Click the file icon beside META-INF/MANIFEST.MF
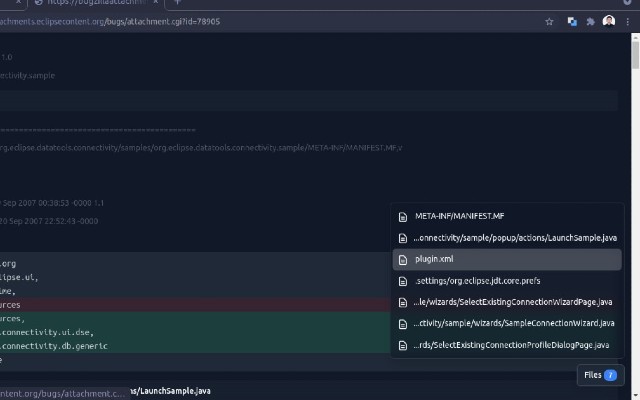The width and height of the screenshot is (640, 400). (x=403, y=216)
